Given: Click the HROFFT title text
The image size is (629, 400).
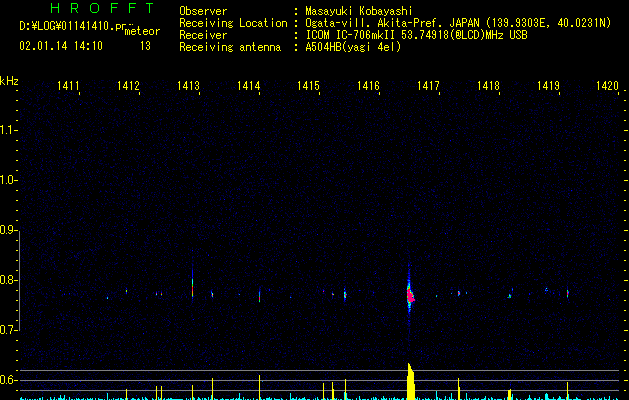Looking at the screenshot, I should (102, 8).
